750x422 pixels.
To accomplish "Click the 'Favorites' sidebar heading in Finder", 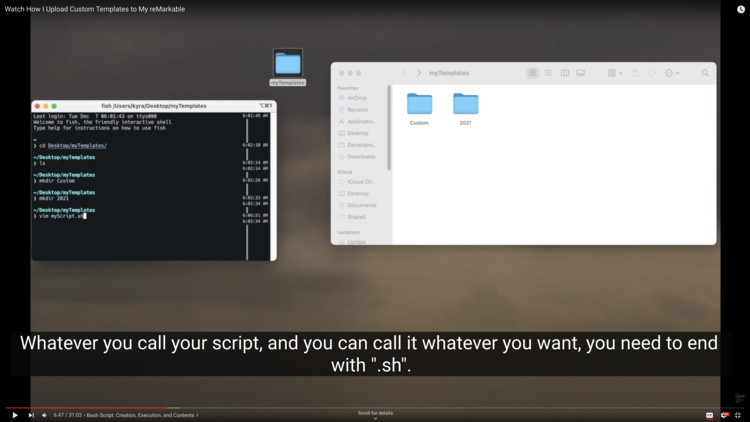I will pyautogui.click(x=348, y=88).
